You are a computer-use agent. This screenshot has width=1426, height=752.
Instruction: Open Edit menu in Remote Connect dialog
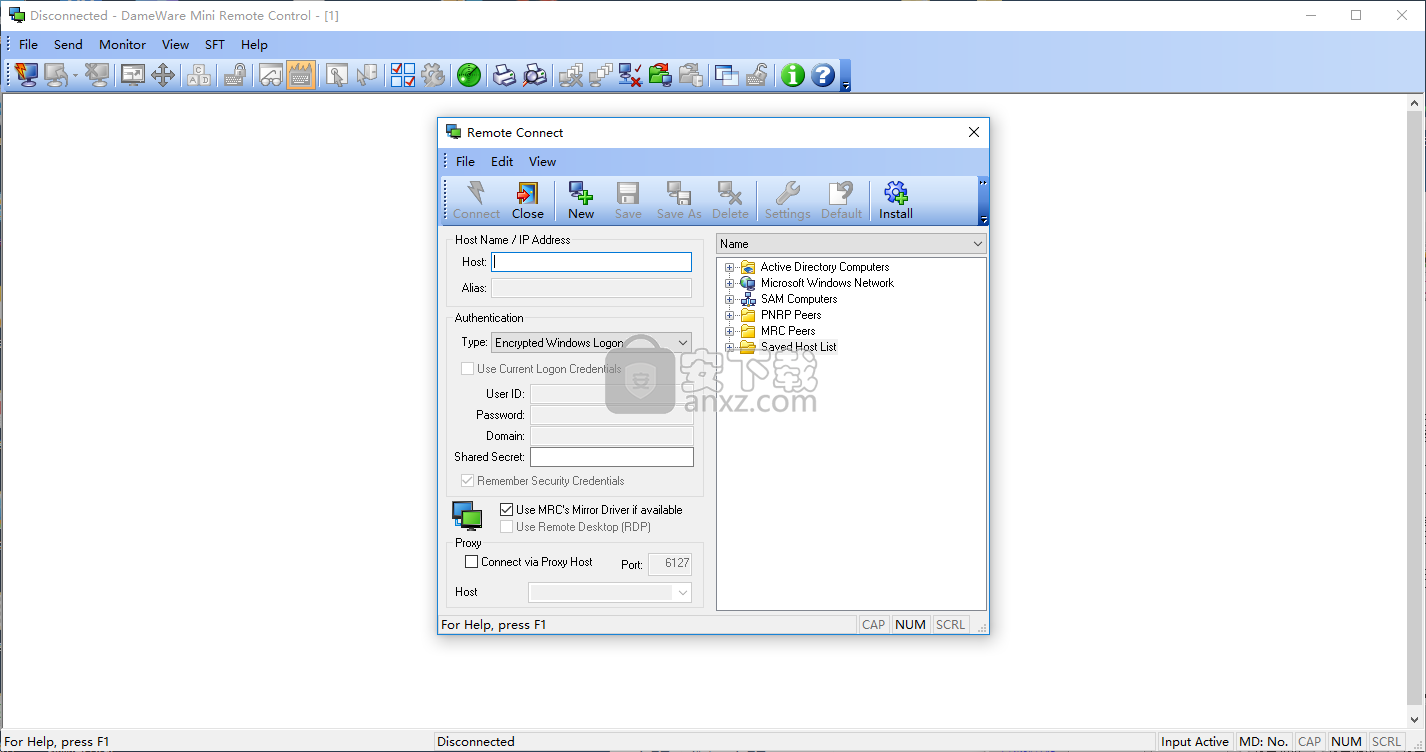tap(502, 161)
